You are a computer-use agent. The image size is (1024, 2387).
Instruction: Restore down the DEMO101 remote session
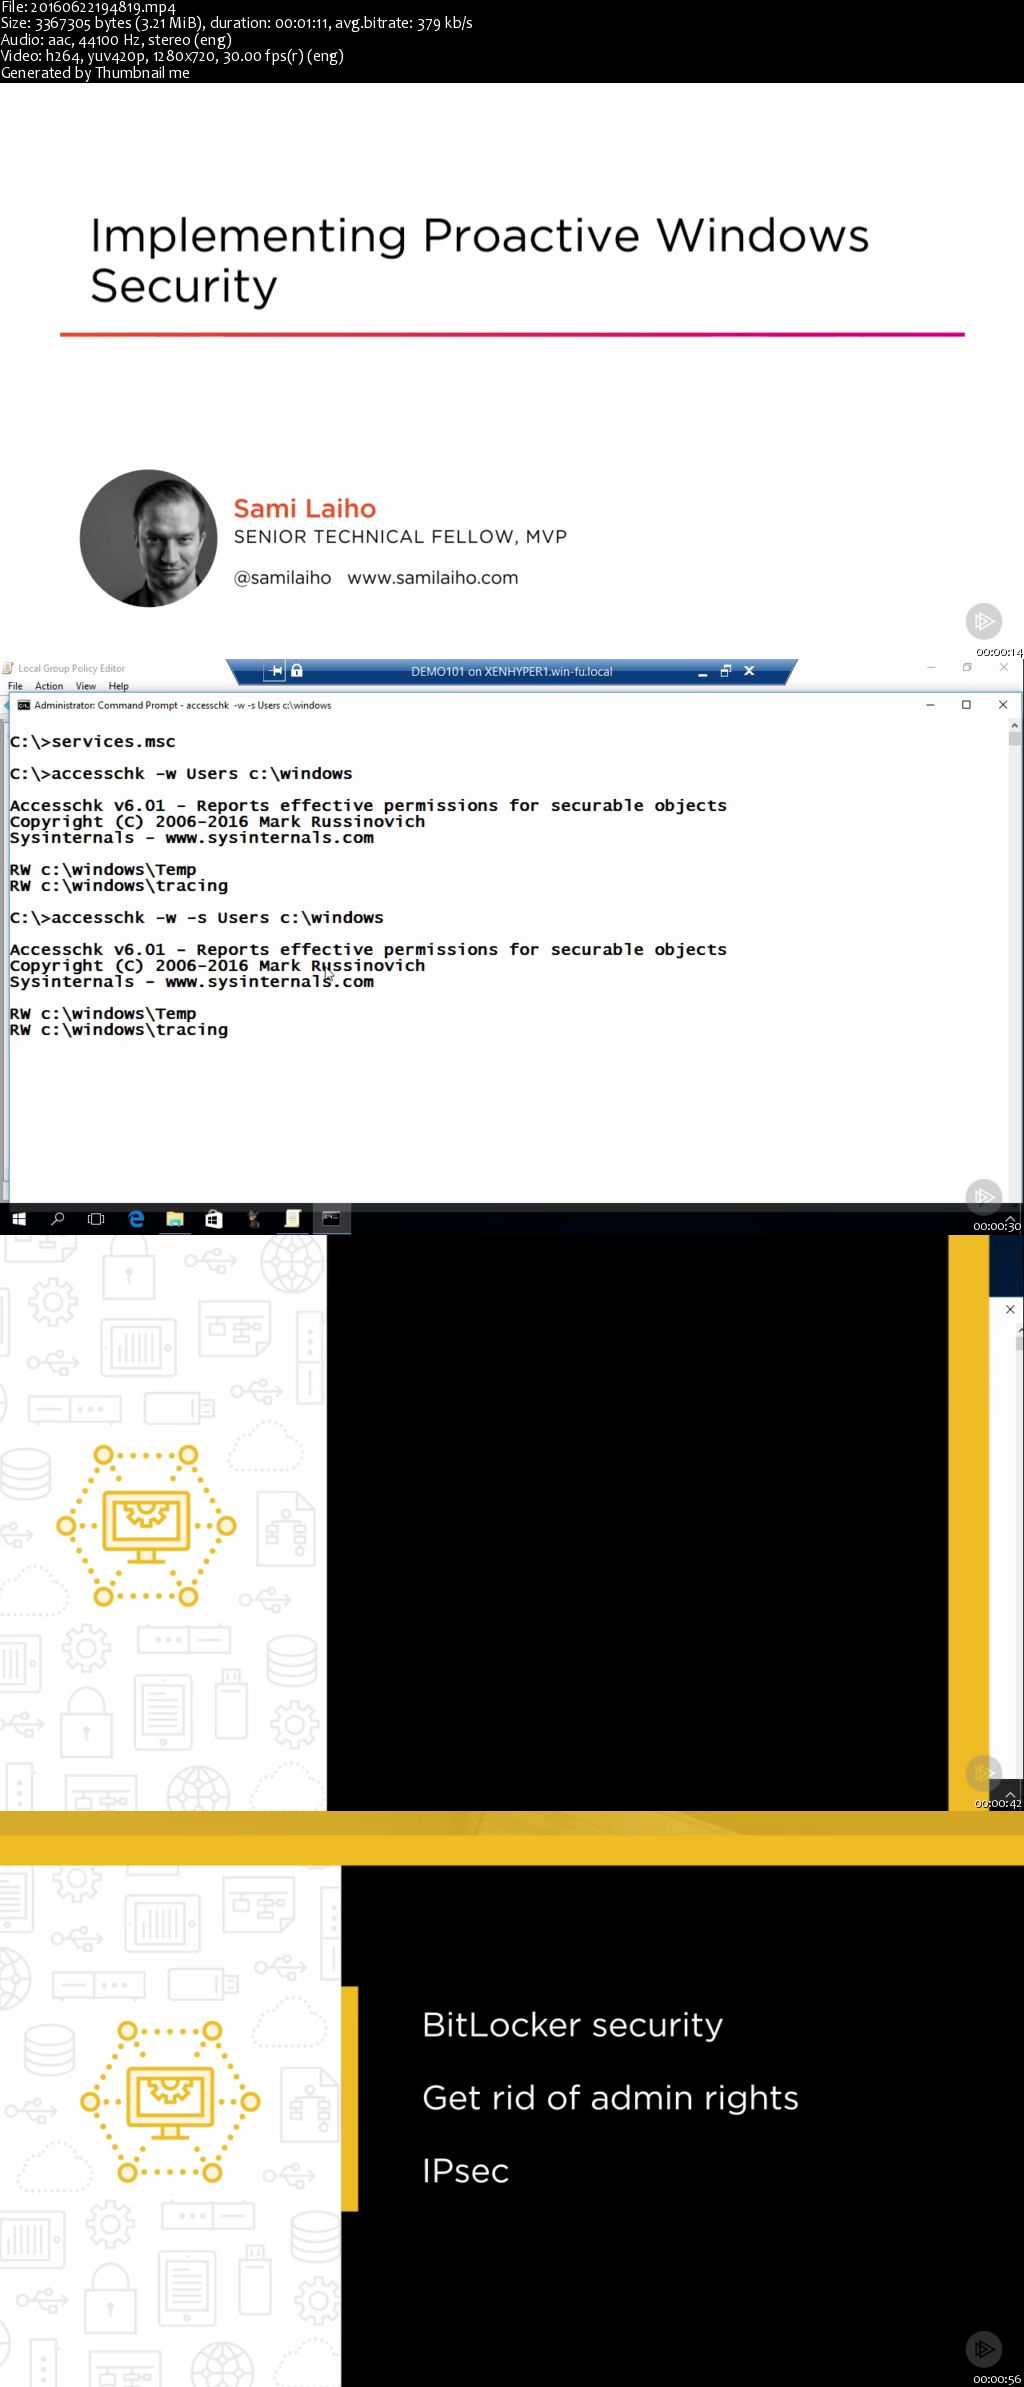point(726,671)
